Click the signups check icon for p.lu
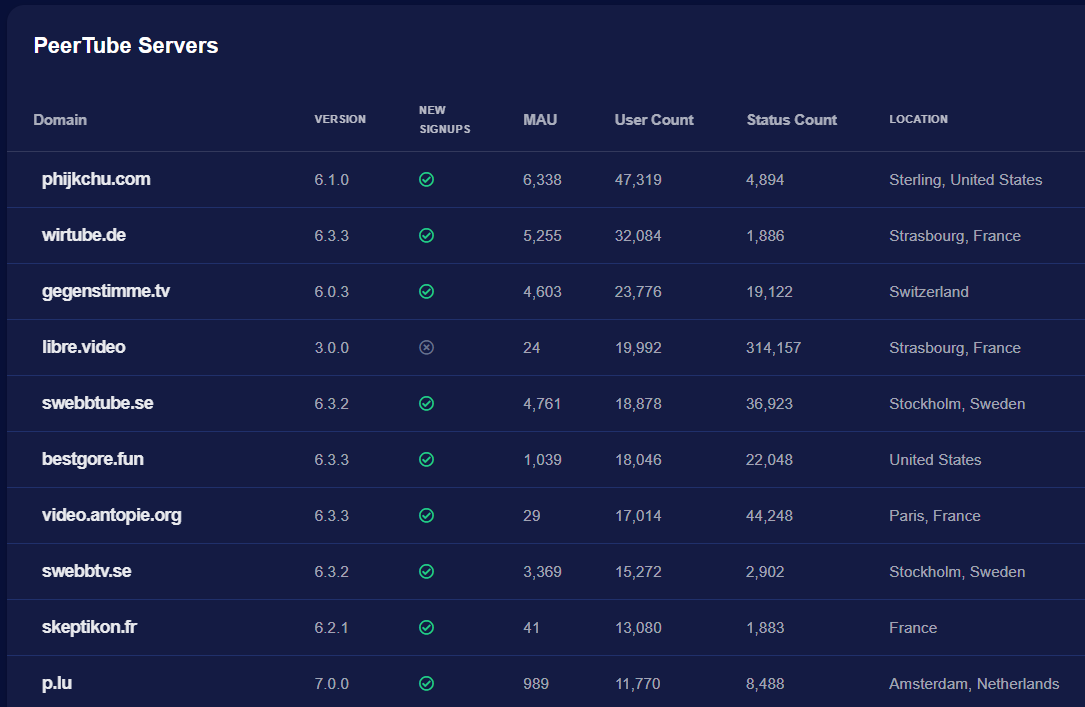This screenshot has width=1085, height=707. [426, 683]
